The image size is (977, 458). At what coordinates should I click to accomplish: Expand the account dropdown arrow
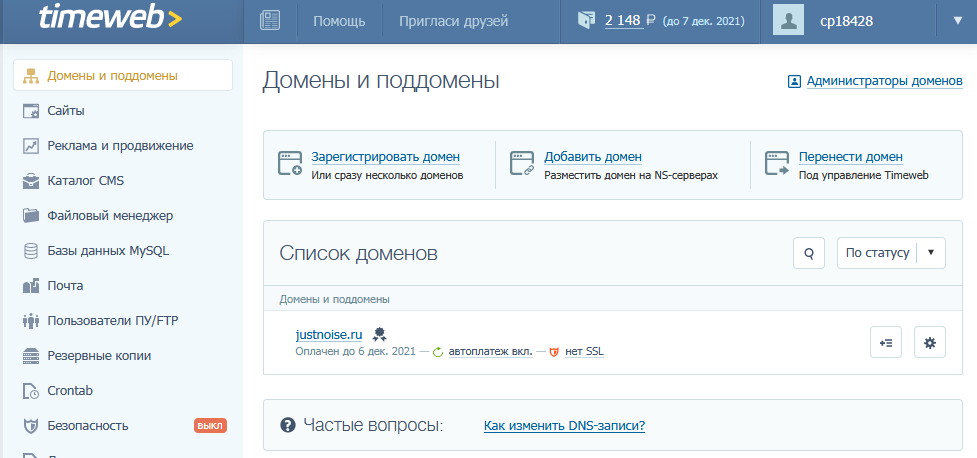pos(958,21)
